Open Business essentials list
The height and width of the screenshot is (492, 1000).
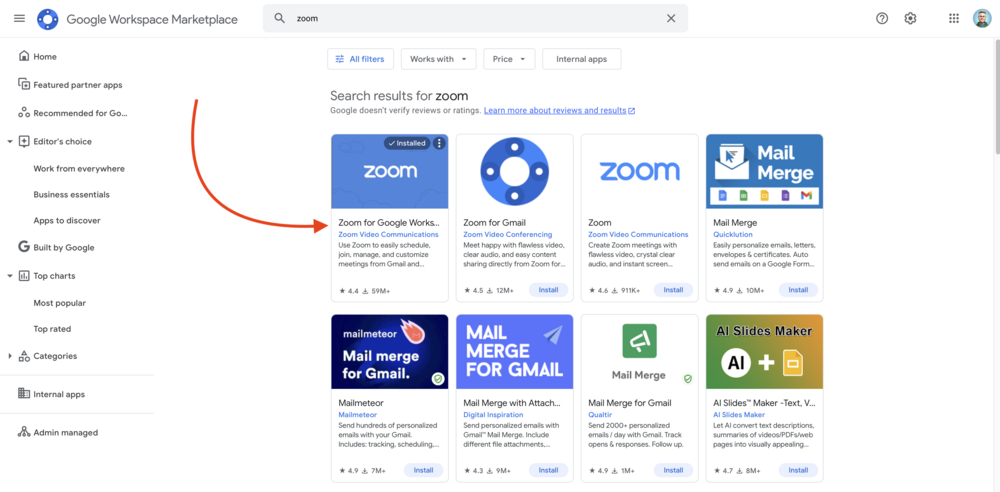point(71,195)
